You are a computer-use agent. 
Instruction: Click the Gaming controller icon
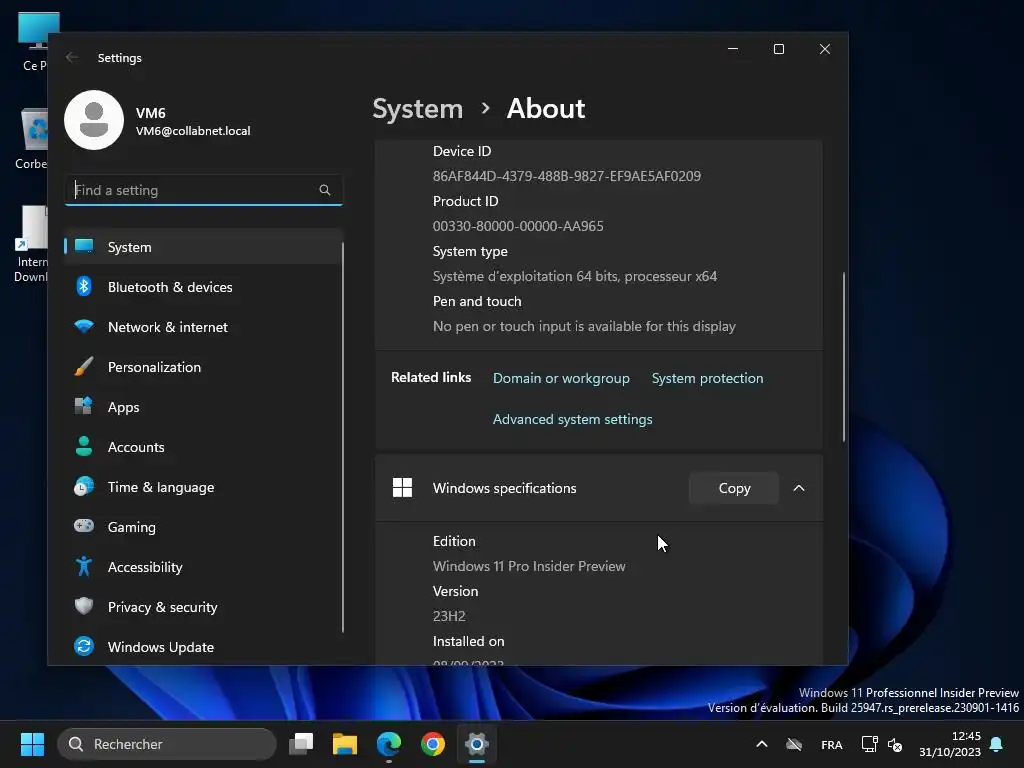(x=84, y=526)
